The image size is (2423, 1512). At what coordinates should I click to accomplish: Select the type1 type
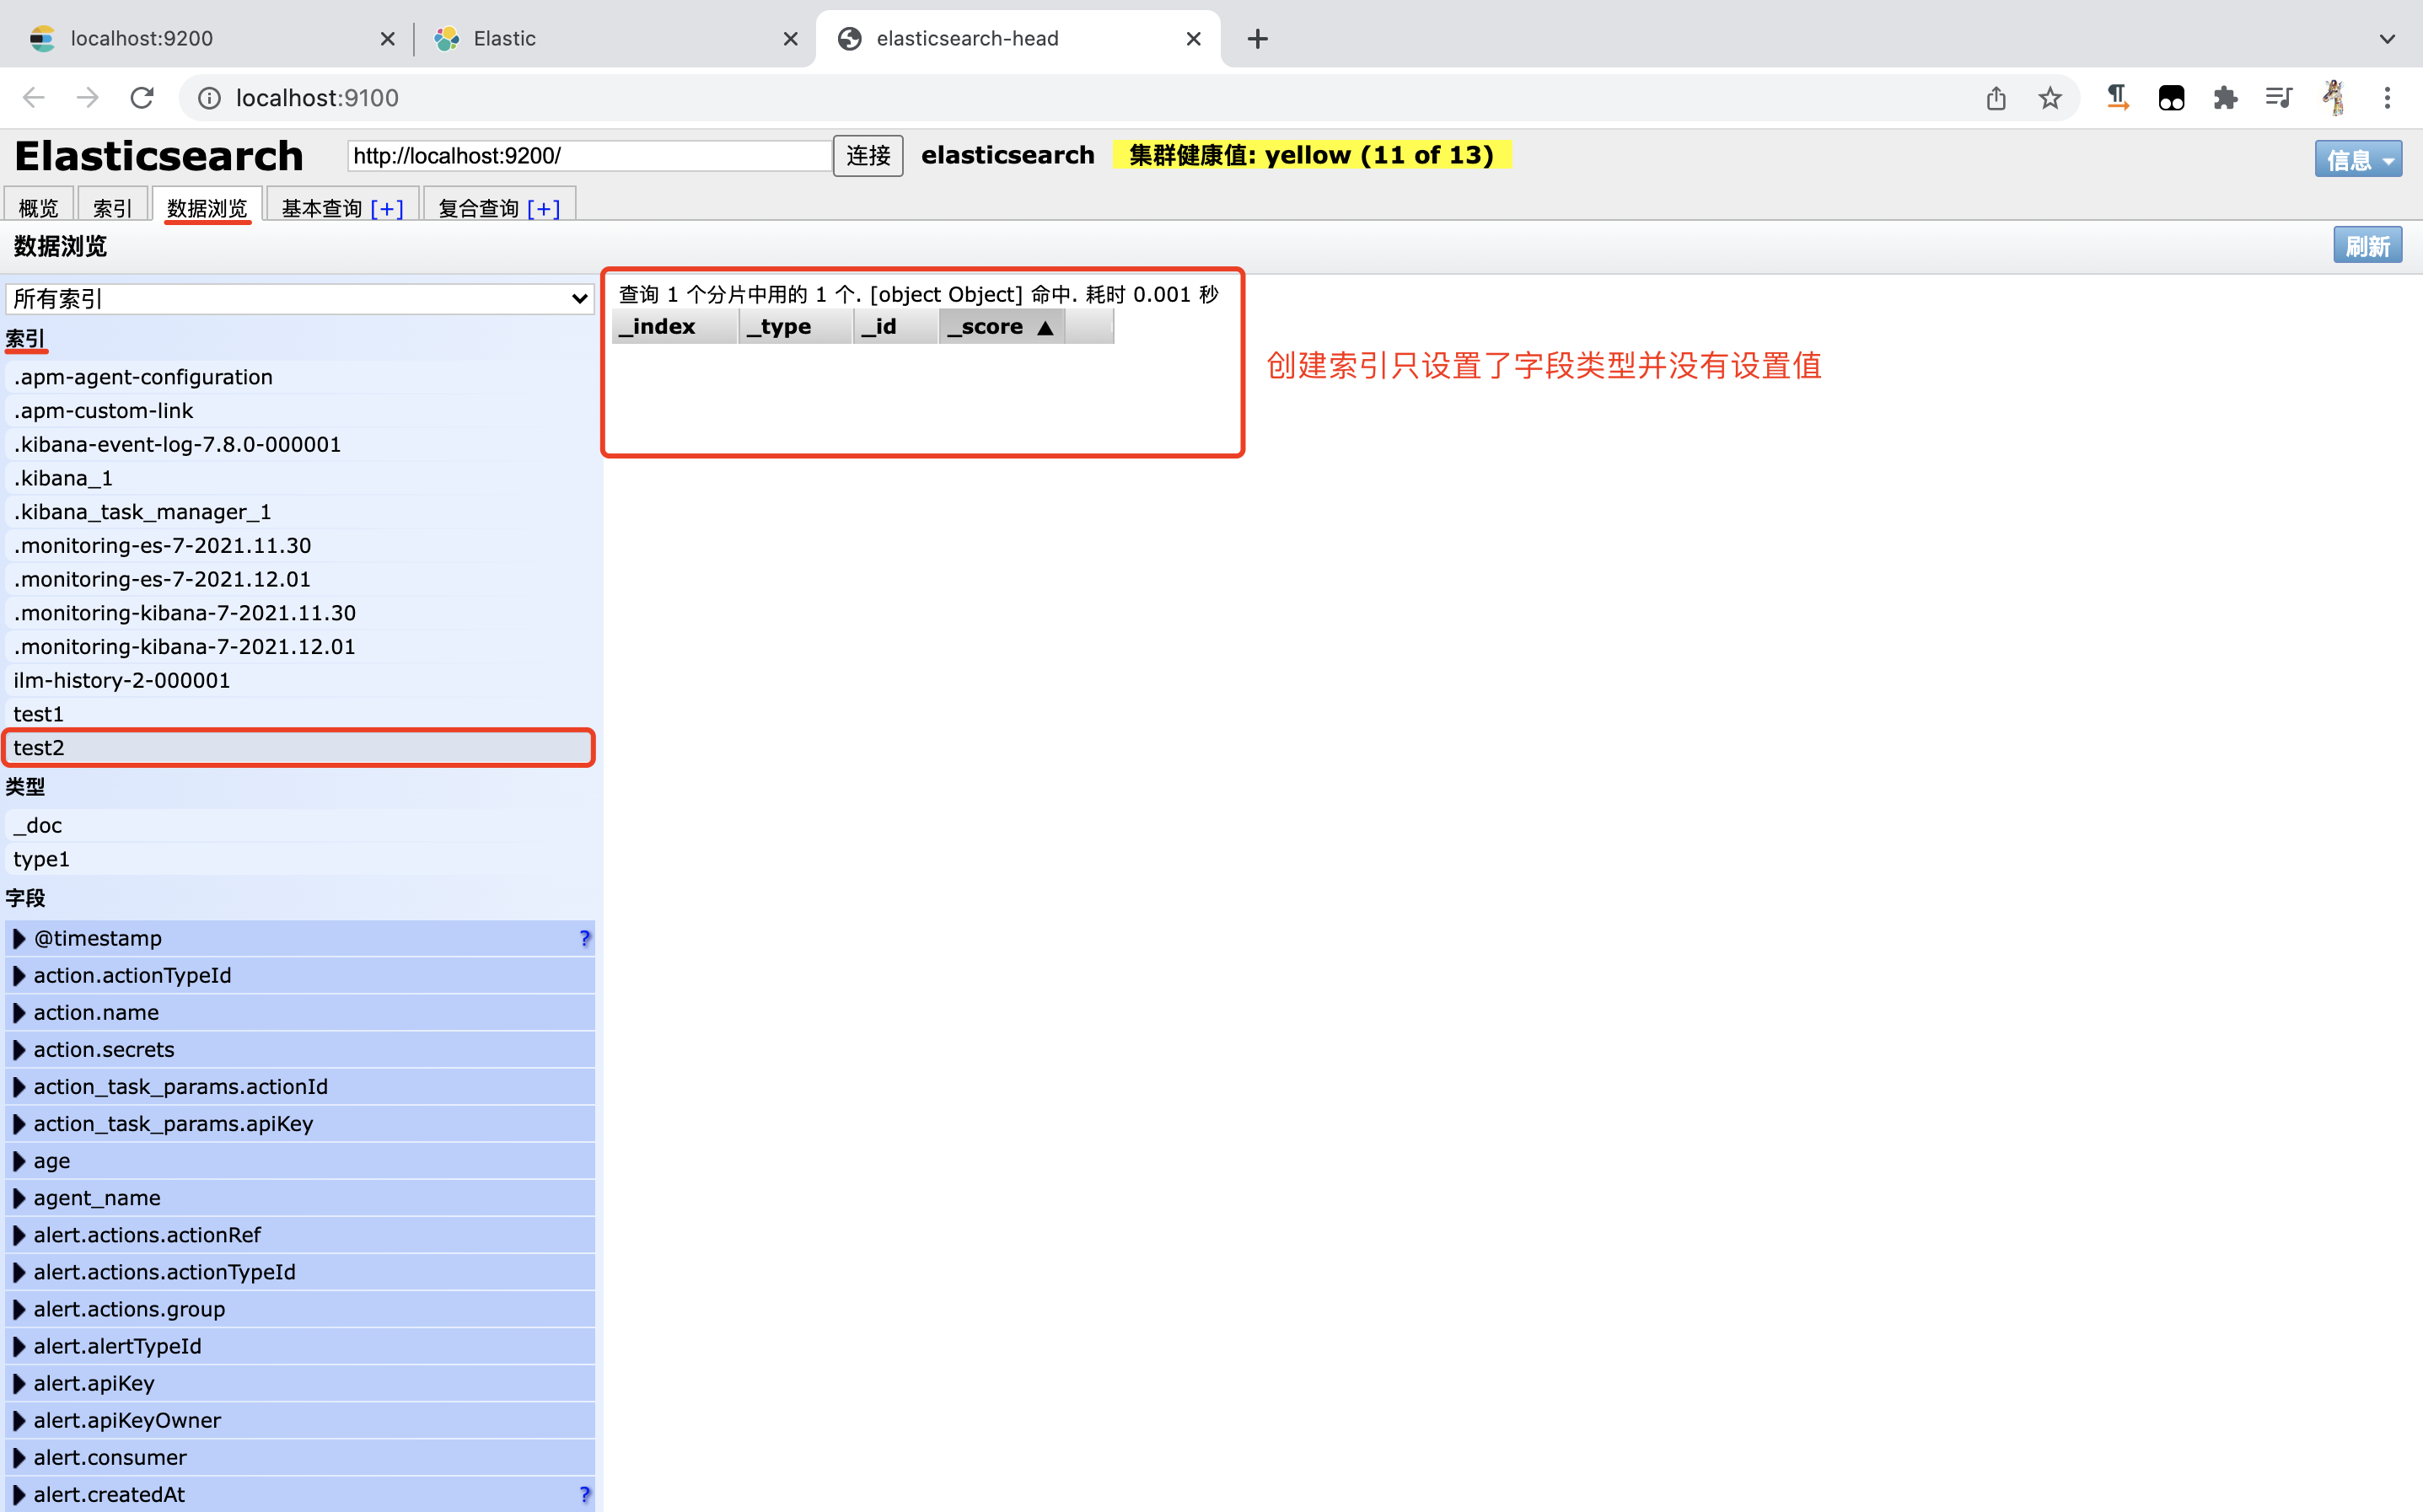point(300,859)
